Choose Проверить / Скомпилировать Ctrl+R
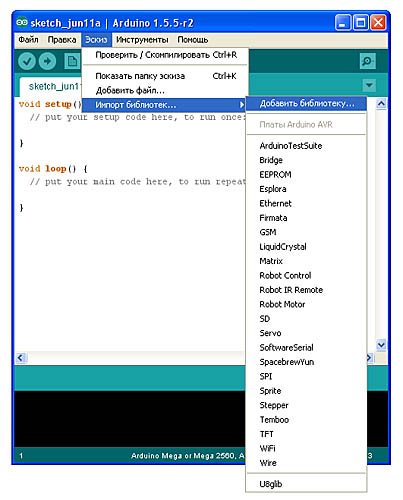 pyautogui.click(x=165, y=55)
